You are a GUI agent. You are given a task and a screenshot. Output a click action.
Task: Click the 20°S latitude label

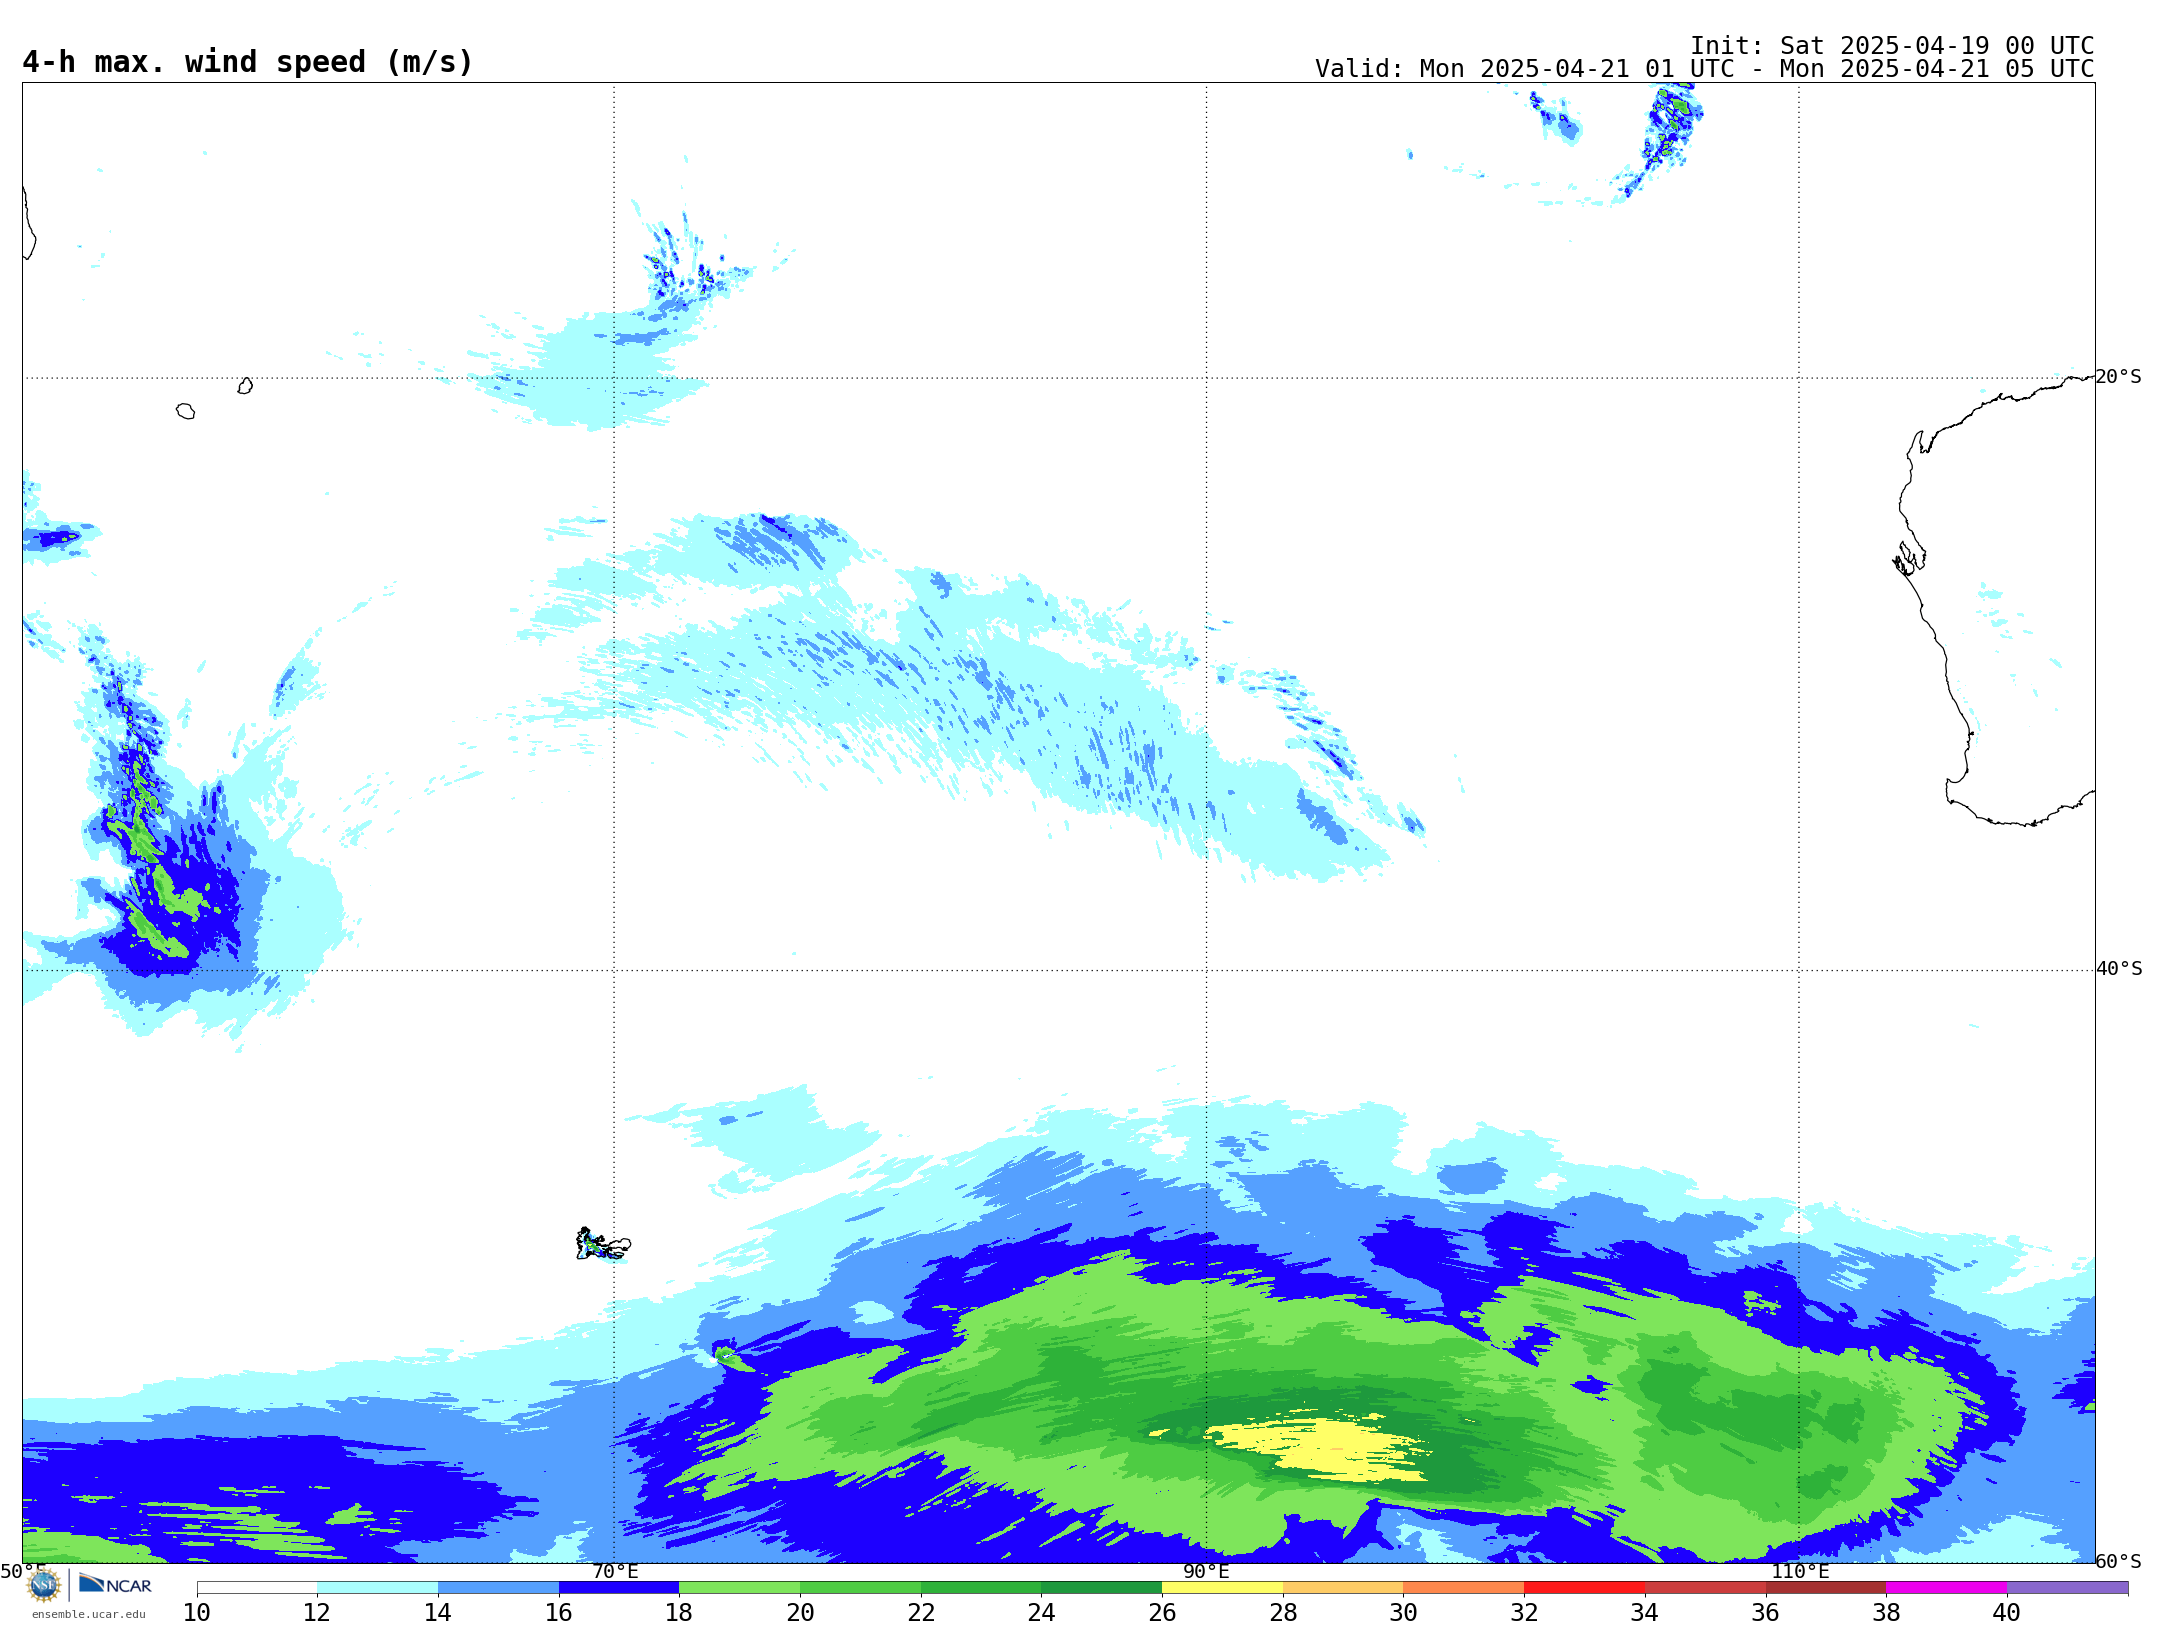pyautogui.click(x=2119, y=377)
